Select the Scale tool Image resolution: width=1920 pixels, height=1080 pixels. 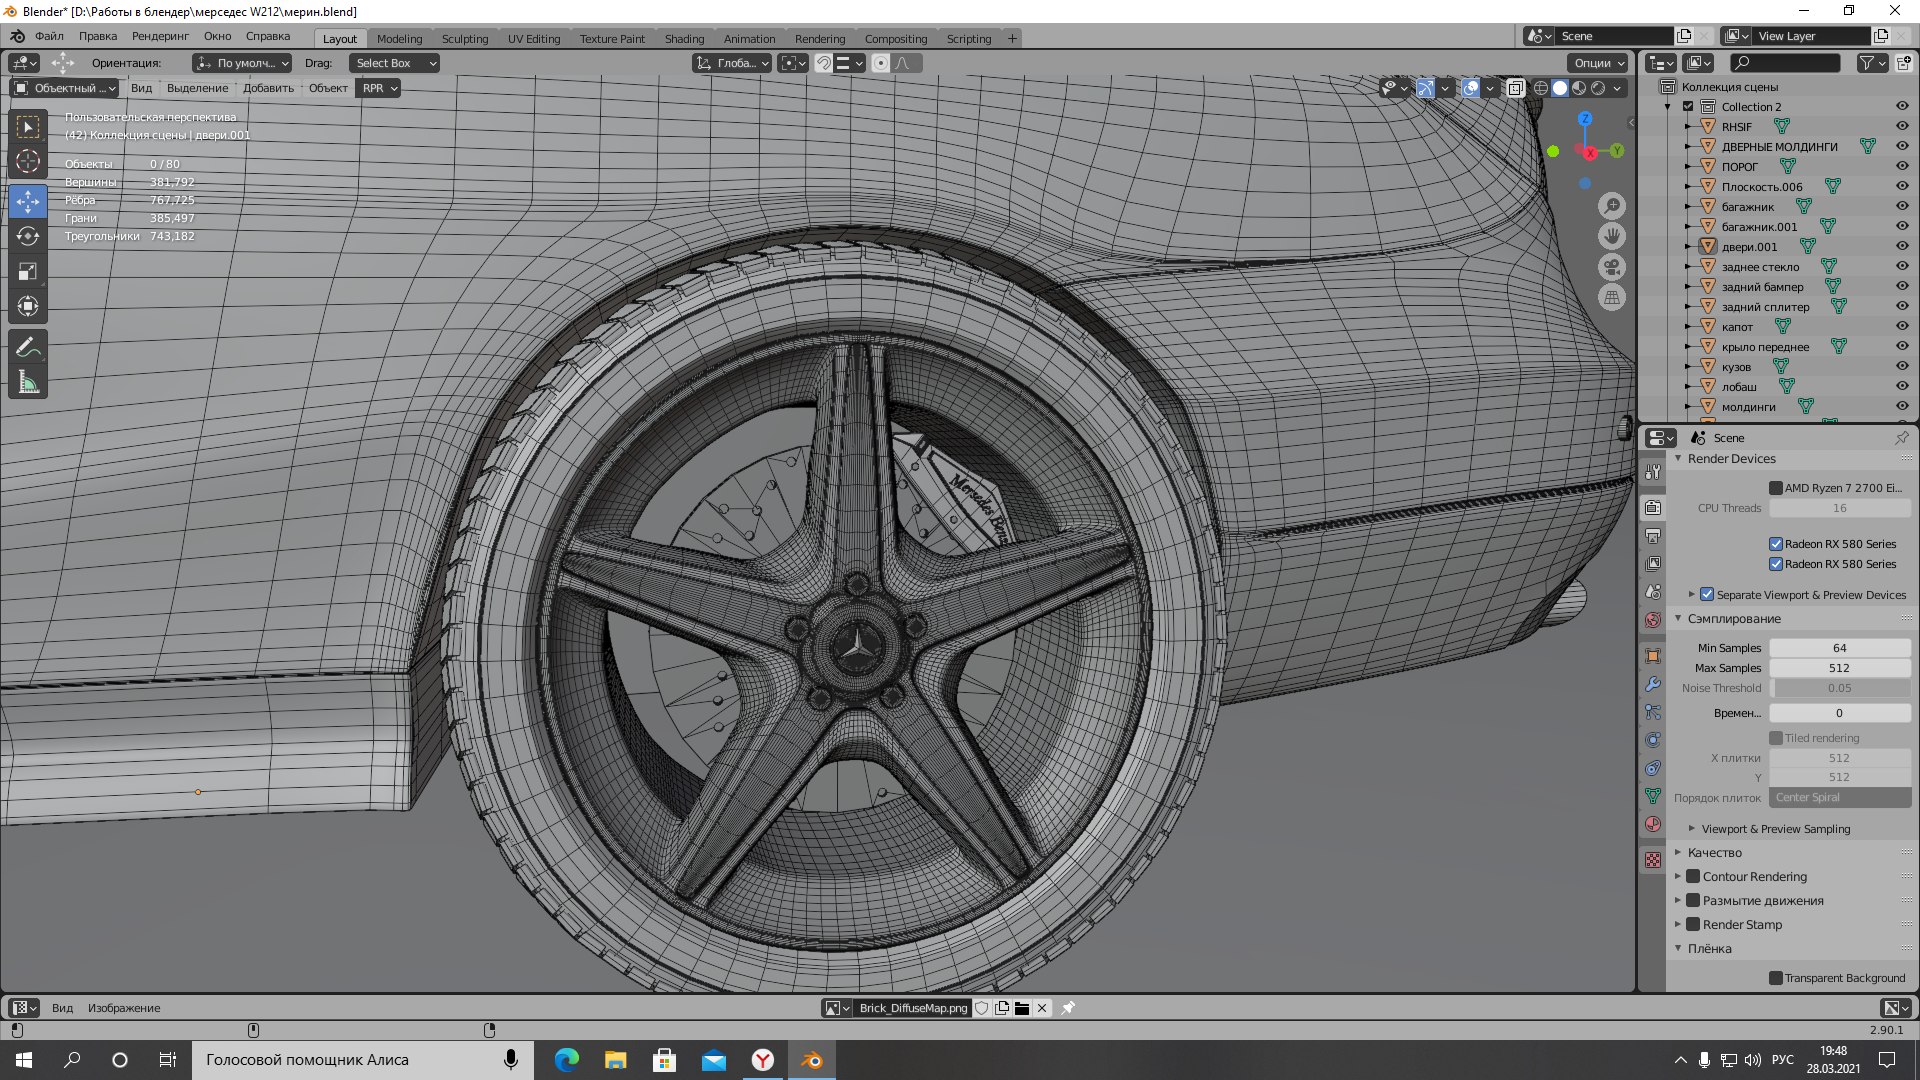coord(28,271)
